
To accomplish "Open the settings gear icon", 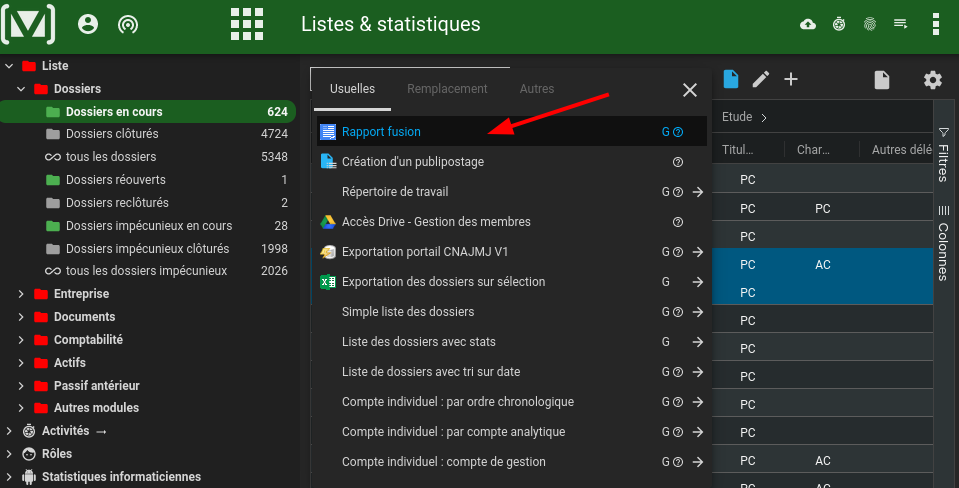I will pos(932,80).
